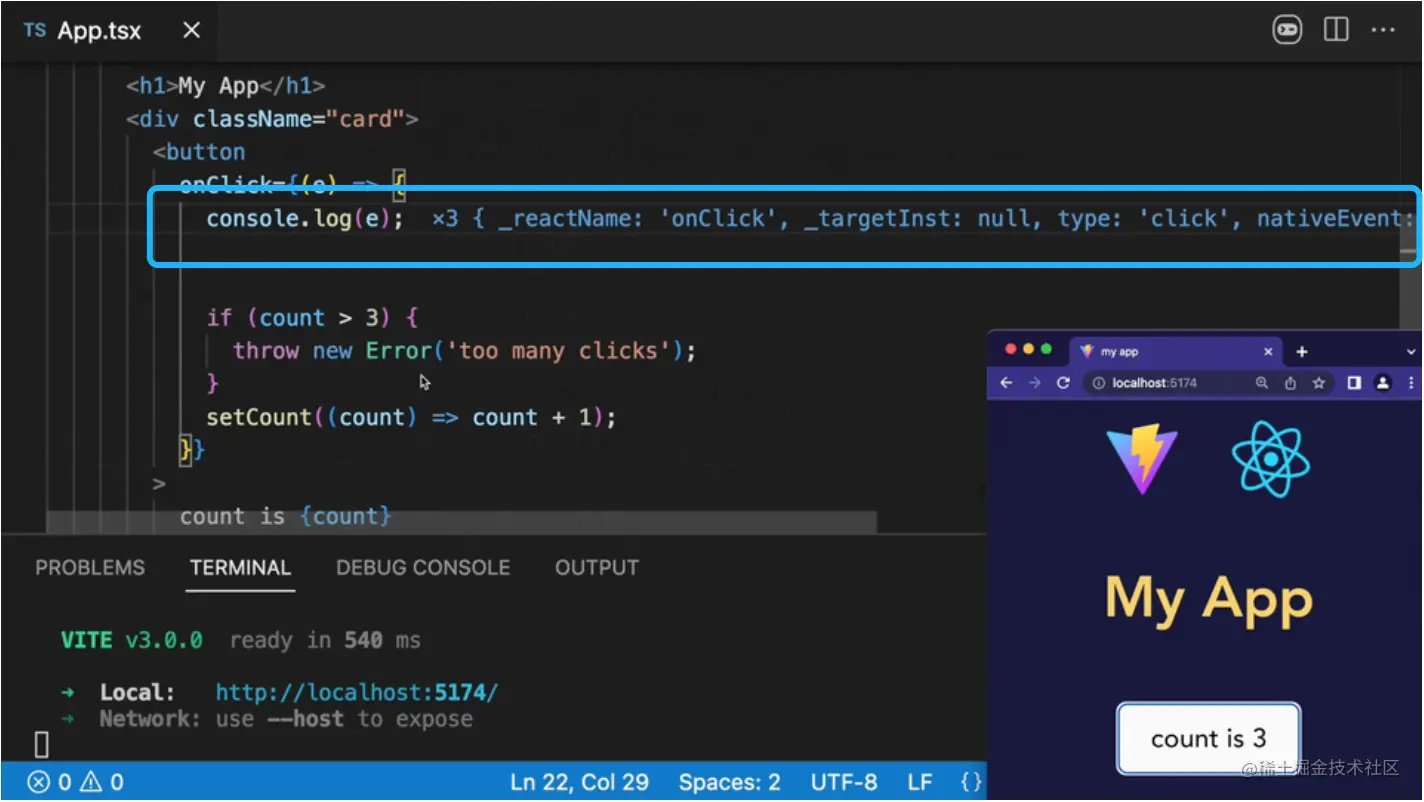The height and width of the screenshot is (802, 1424).
Task: Open the browser three-dot menu
Action: click(1411, 383)
